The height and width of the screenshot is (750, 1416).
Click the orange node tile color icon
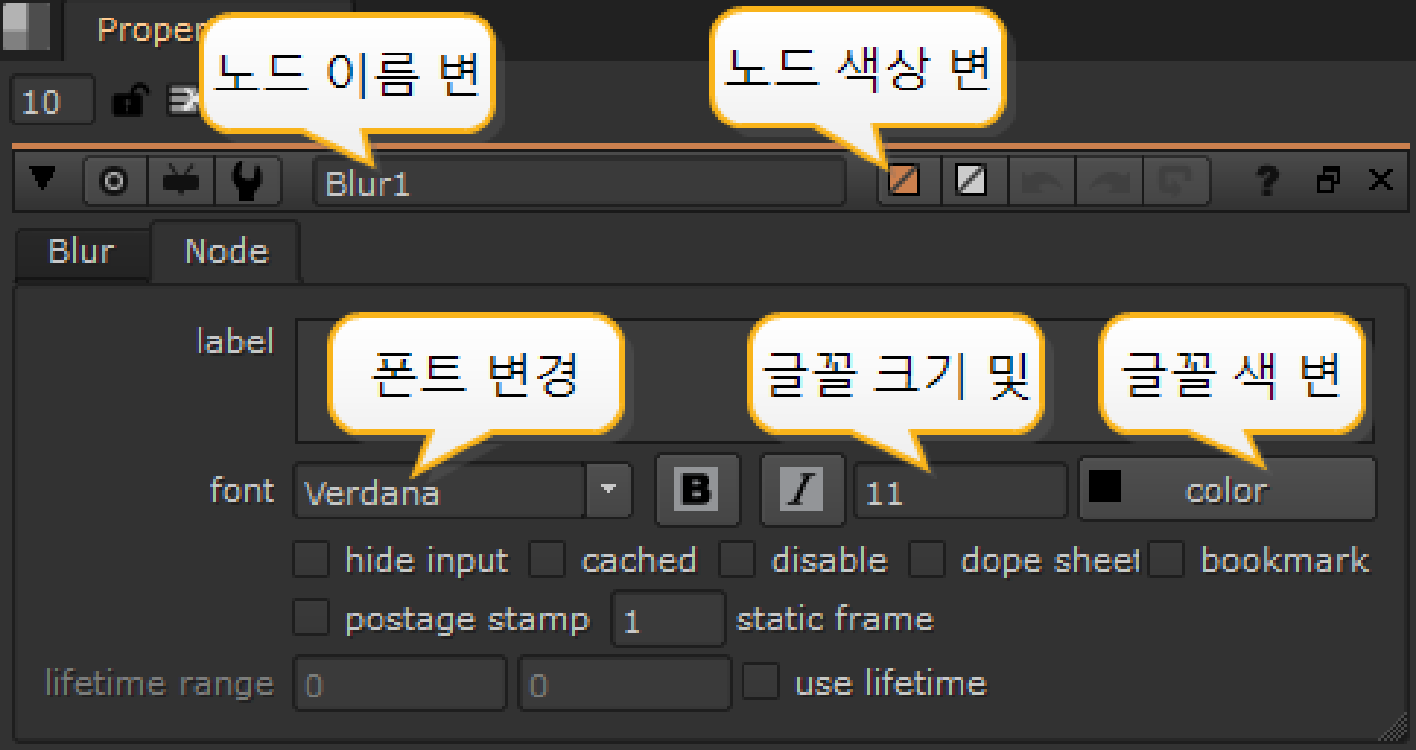904,182
